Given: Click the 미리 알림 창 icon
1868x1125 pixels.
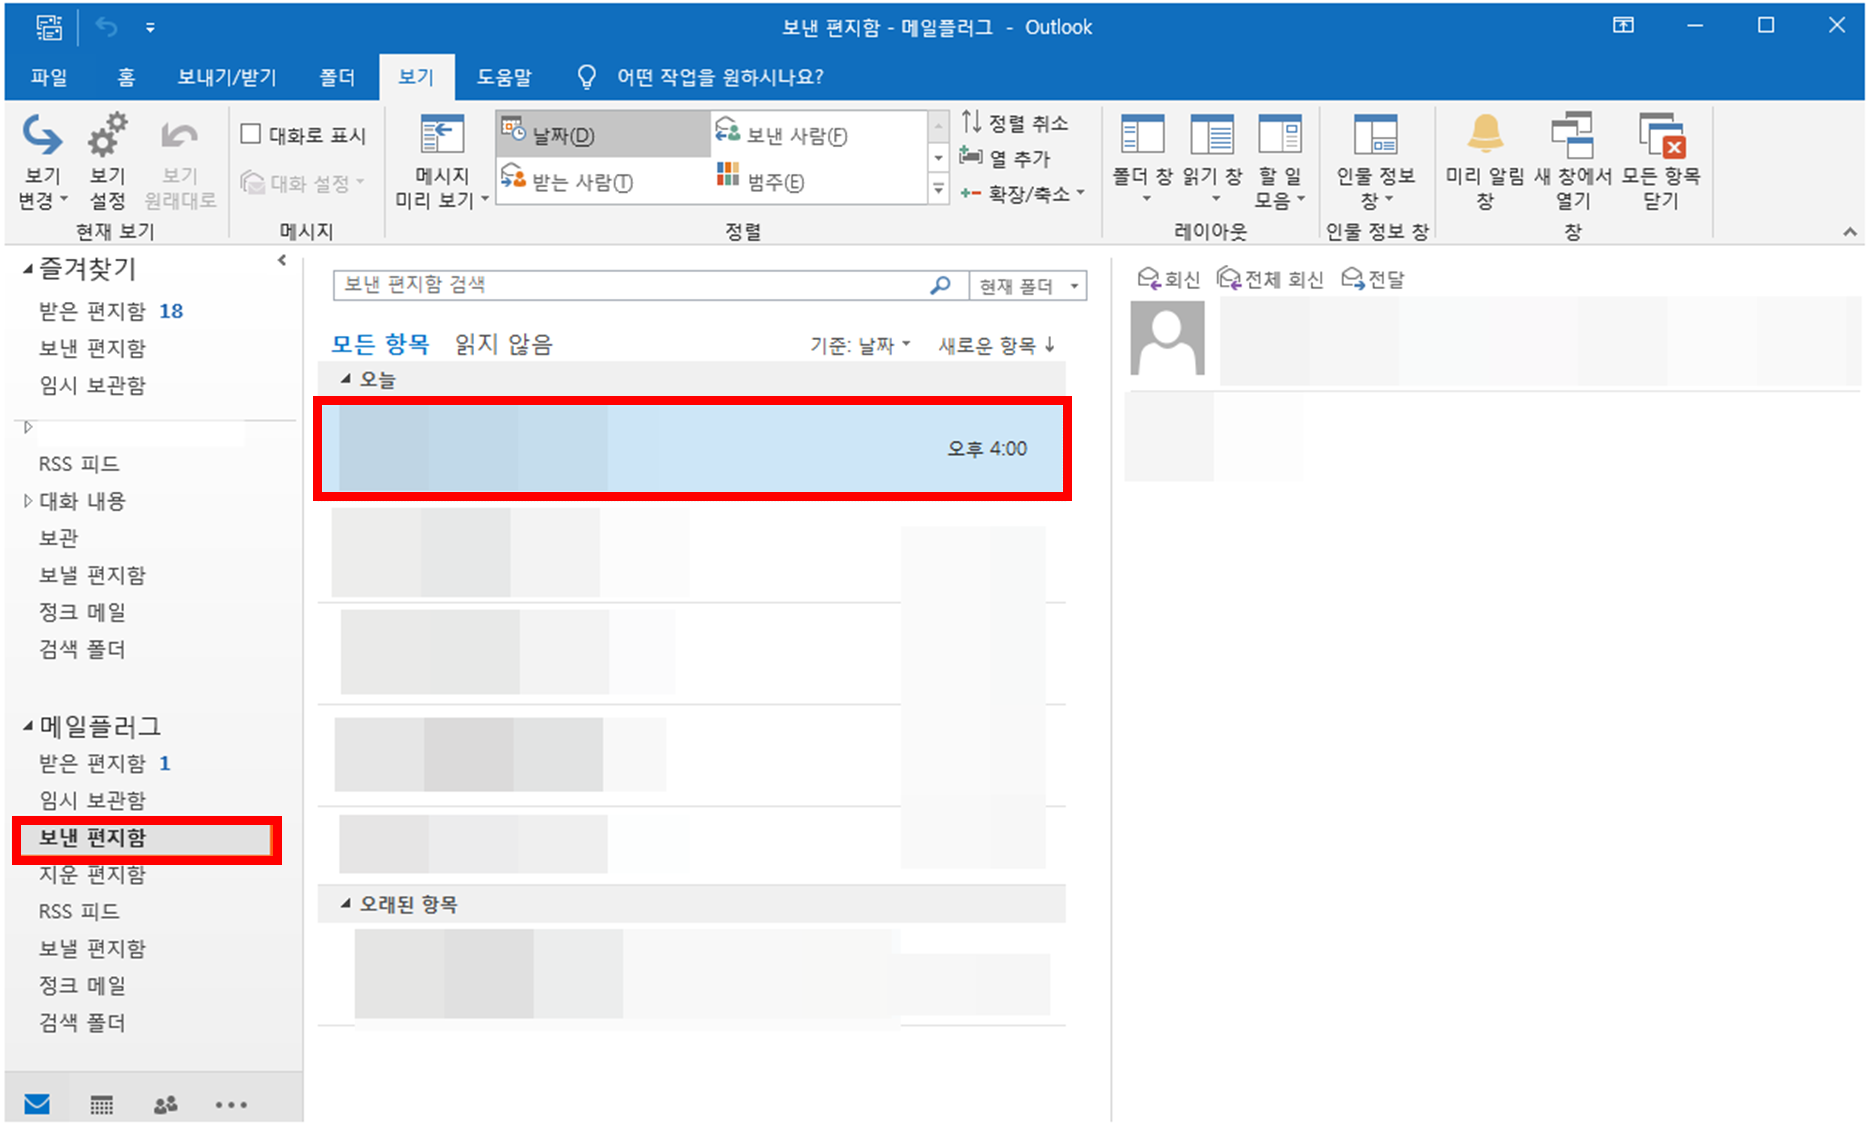Looking at the screenshot, I should point(1484,160).
